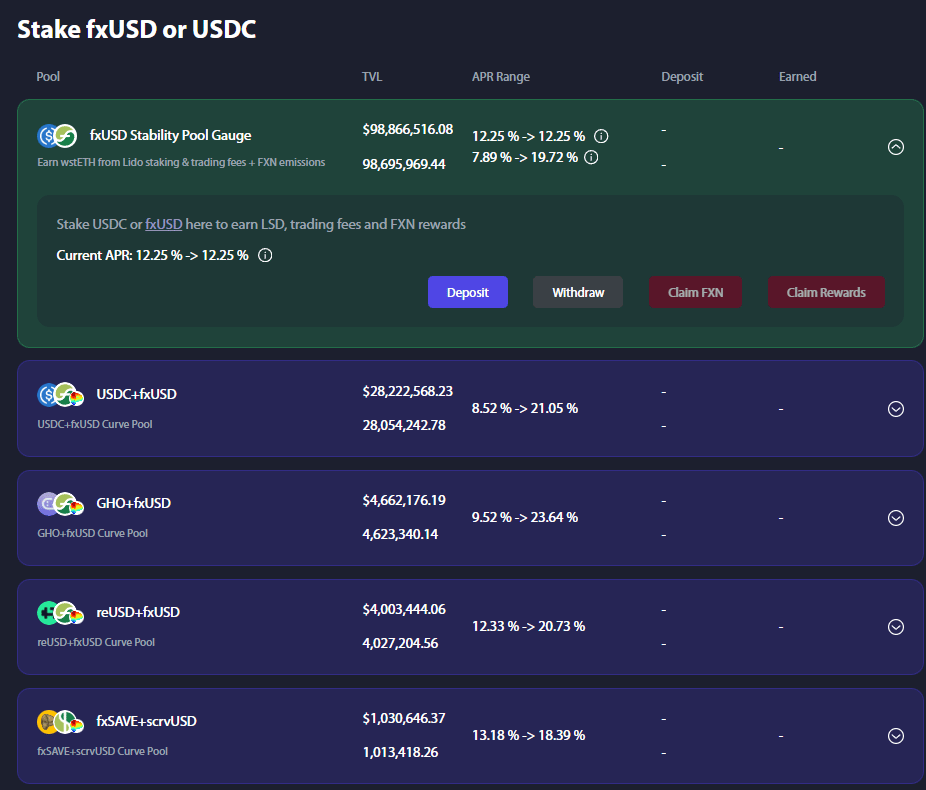Click the 4,623,340.14 amount

(x=400, y=534)
